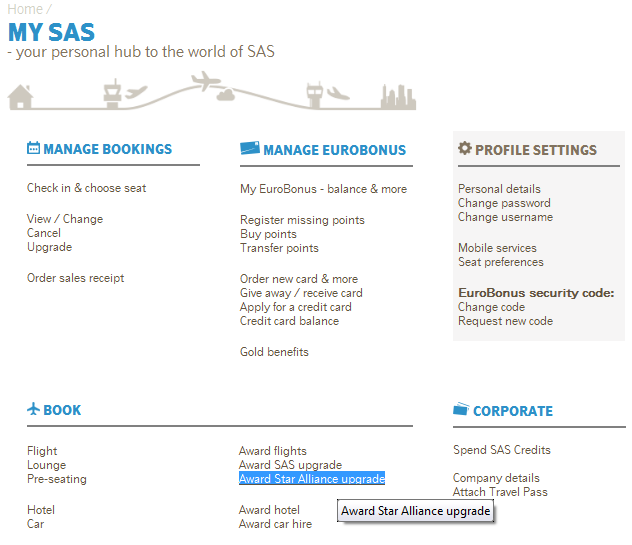Screen dimensions: 632x545
Task: Click the MY SAS page title
Action: 51,32
